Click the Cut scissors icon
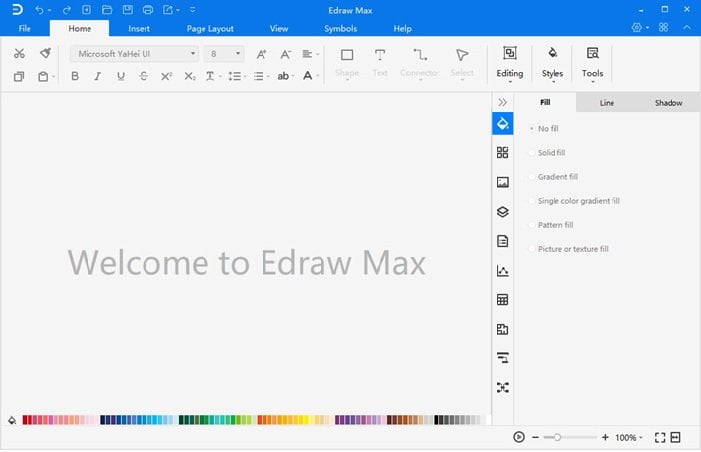 pyautogui.click(x=19, y=54)
